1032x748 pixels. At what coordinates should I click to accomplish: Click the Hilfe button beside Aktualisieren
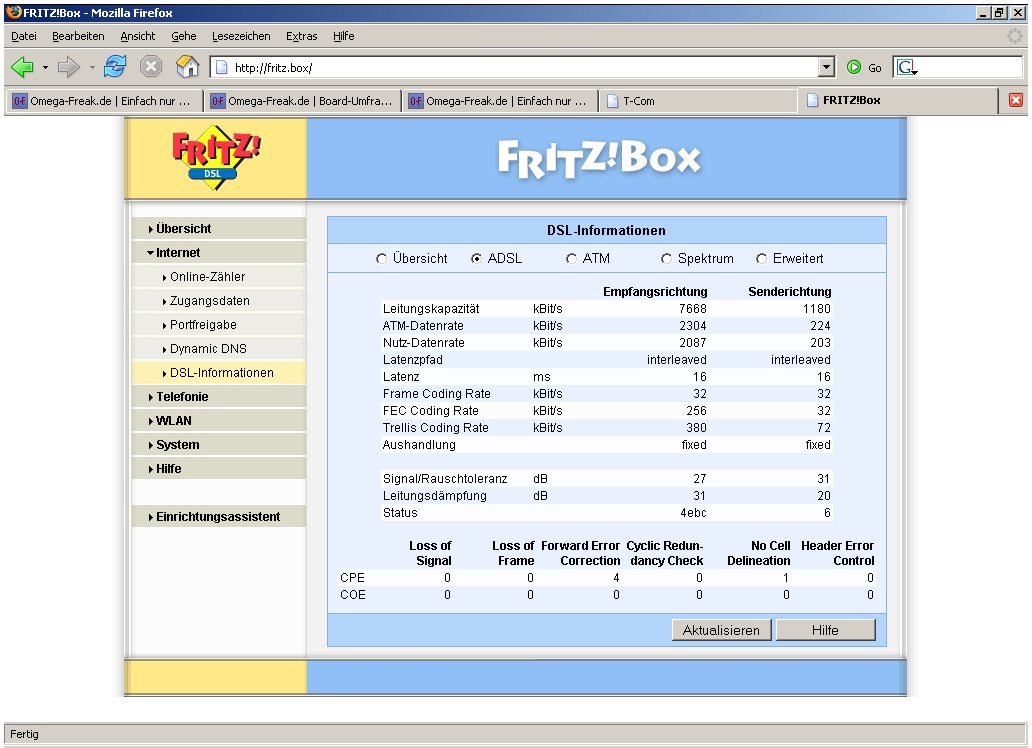coord(825,630)
